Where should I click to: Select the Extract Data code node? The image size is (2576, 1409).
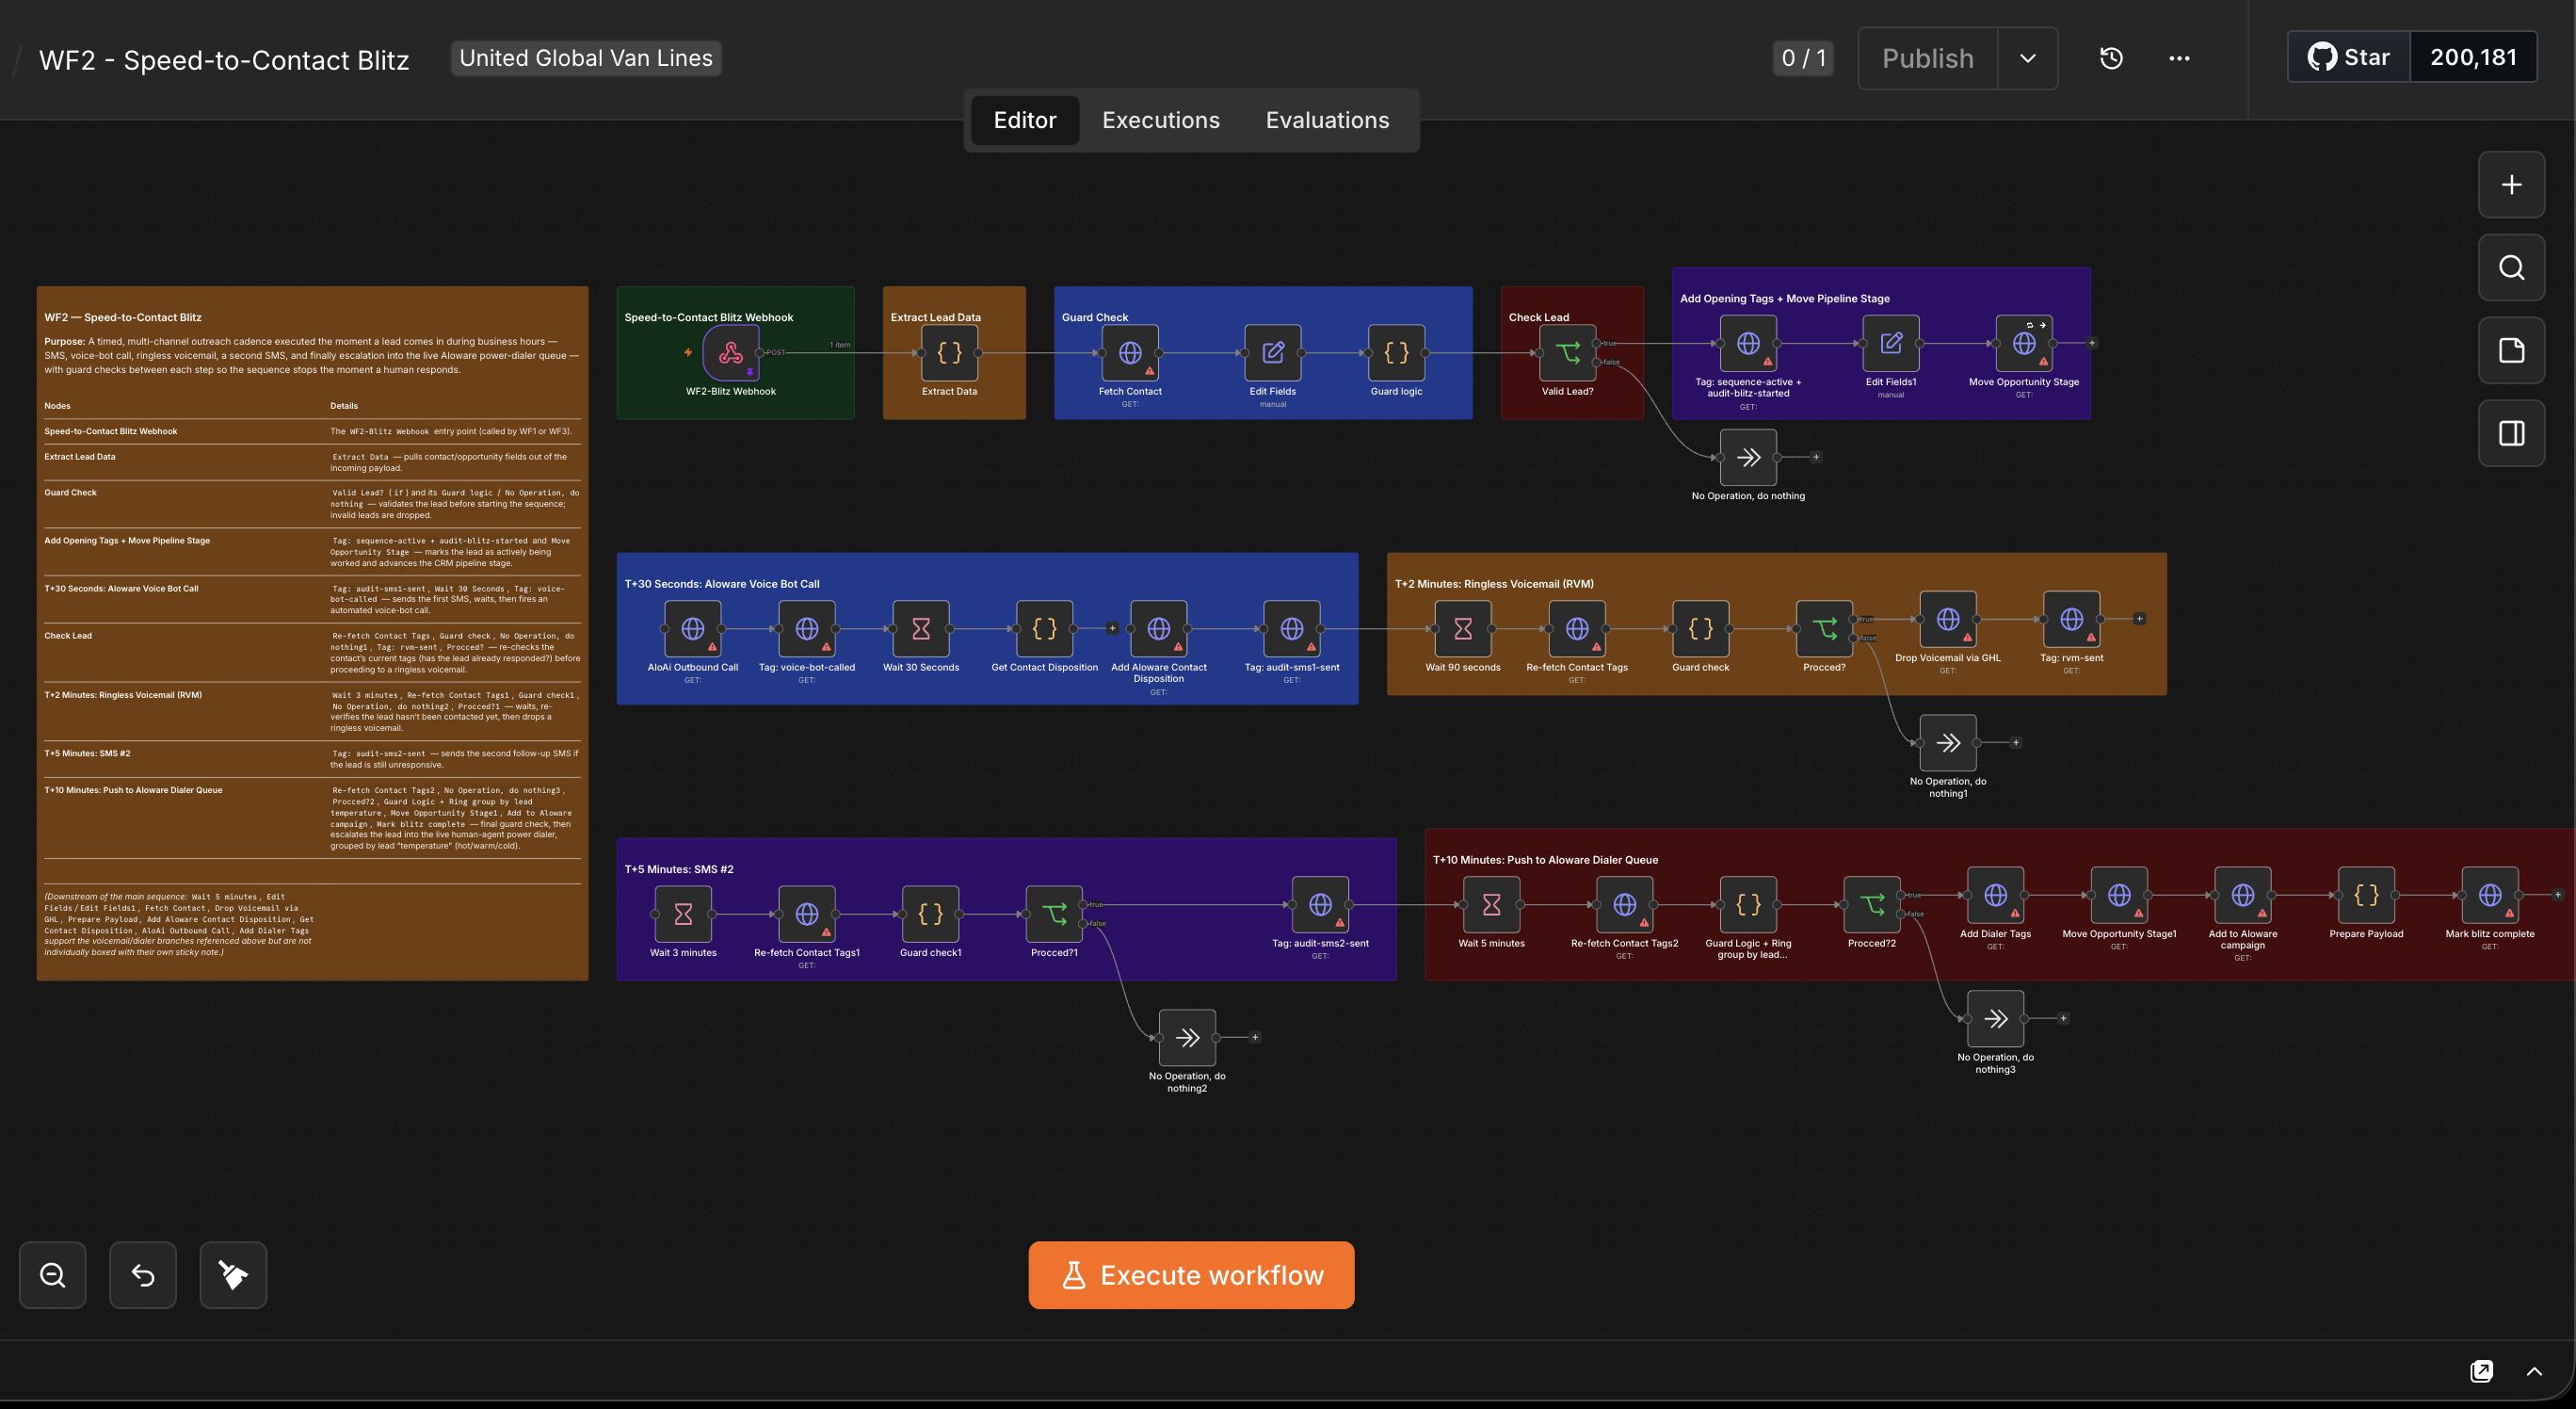point(949,353)
